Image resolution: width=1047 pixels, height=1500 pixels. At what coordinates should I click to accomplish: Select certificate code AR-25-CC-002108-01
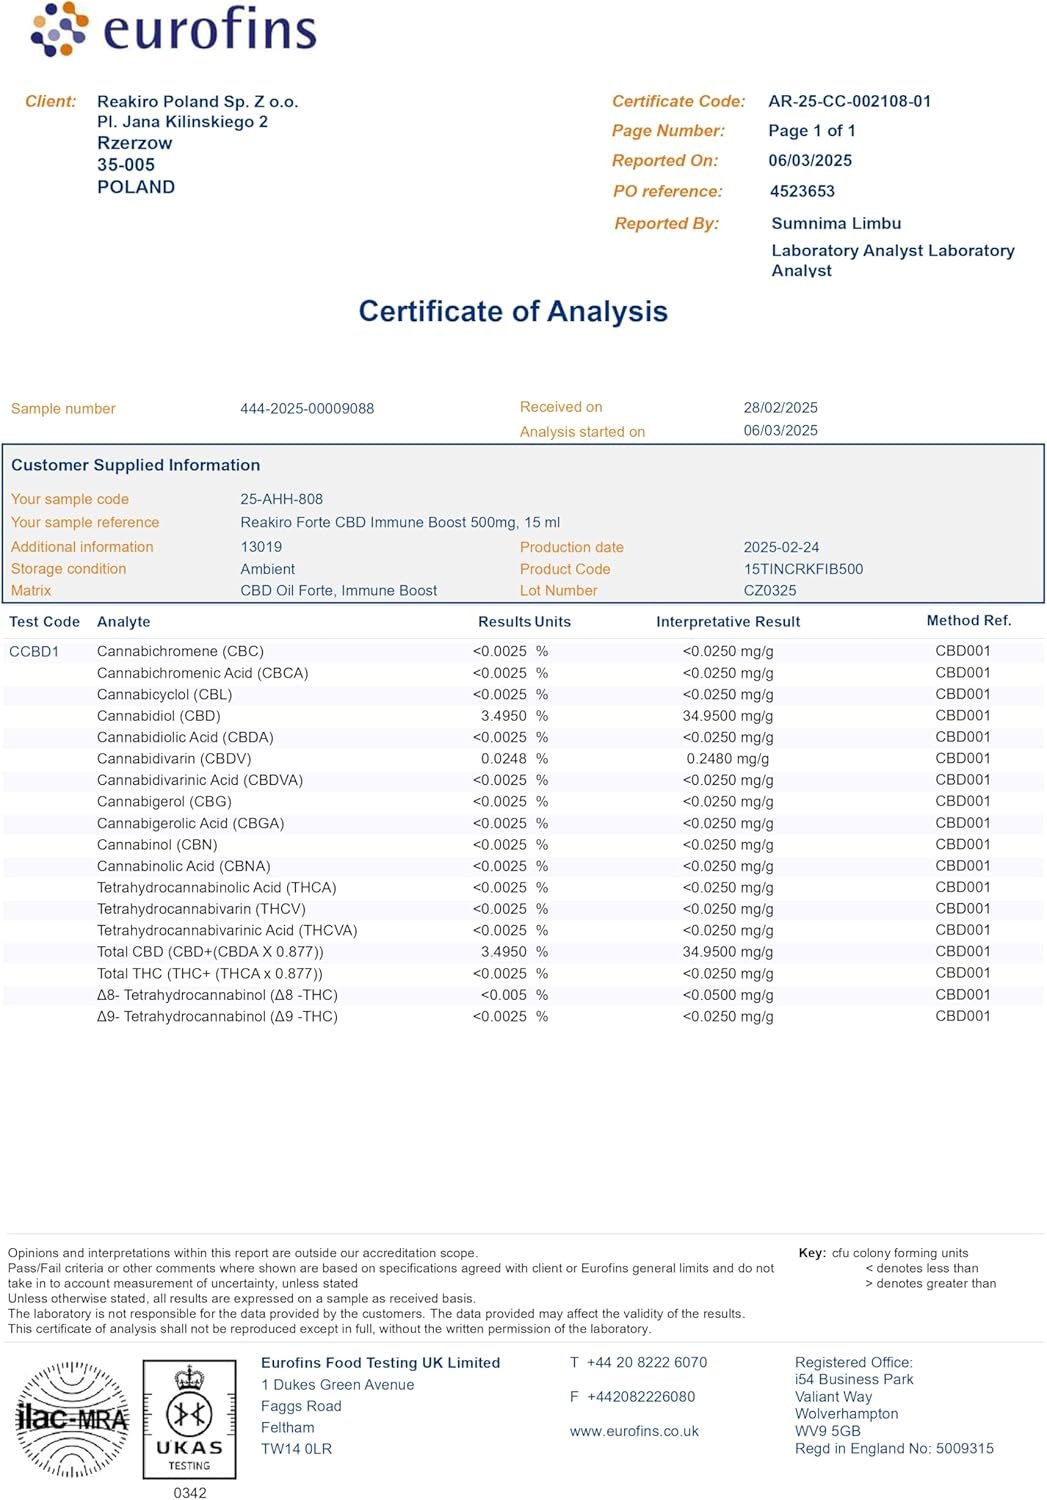point(849,101)
